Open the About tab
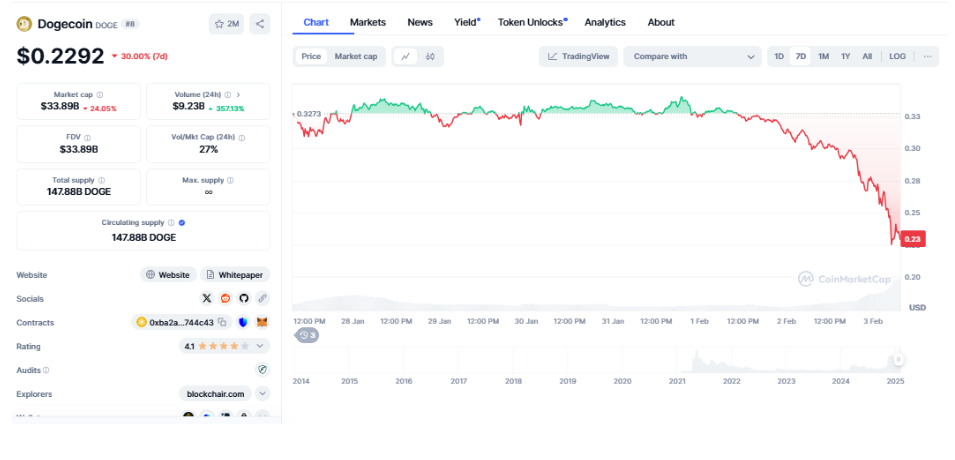Image resolution: width=955 pixels, height=460 pixels. click(x=661, y=23)
